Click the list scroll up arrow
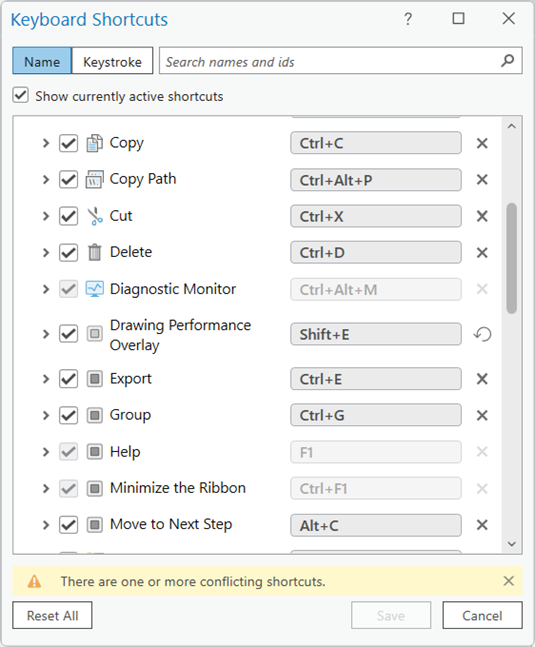The height and width of the screenshot is (647, 535). 512,126
